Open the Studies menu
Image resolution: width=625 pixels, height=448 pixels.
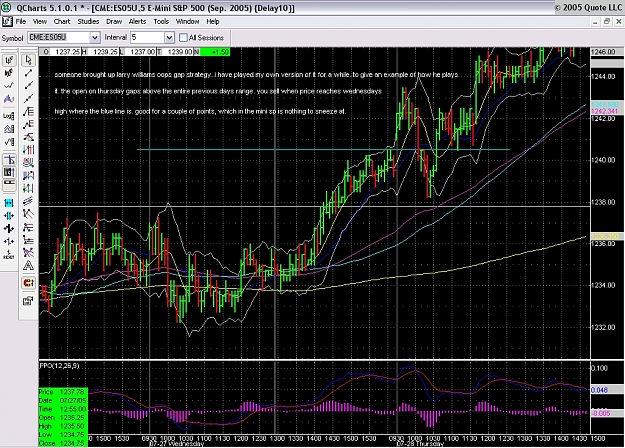pyautogui.click(x=88, y=22)
